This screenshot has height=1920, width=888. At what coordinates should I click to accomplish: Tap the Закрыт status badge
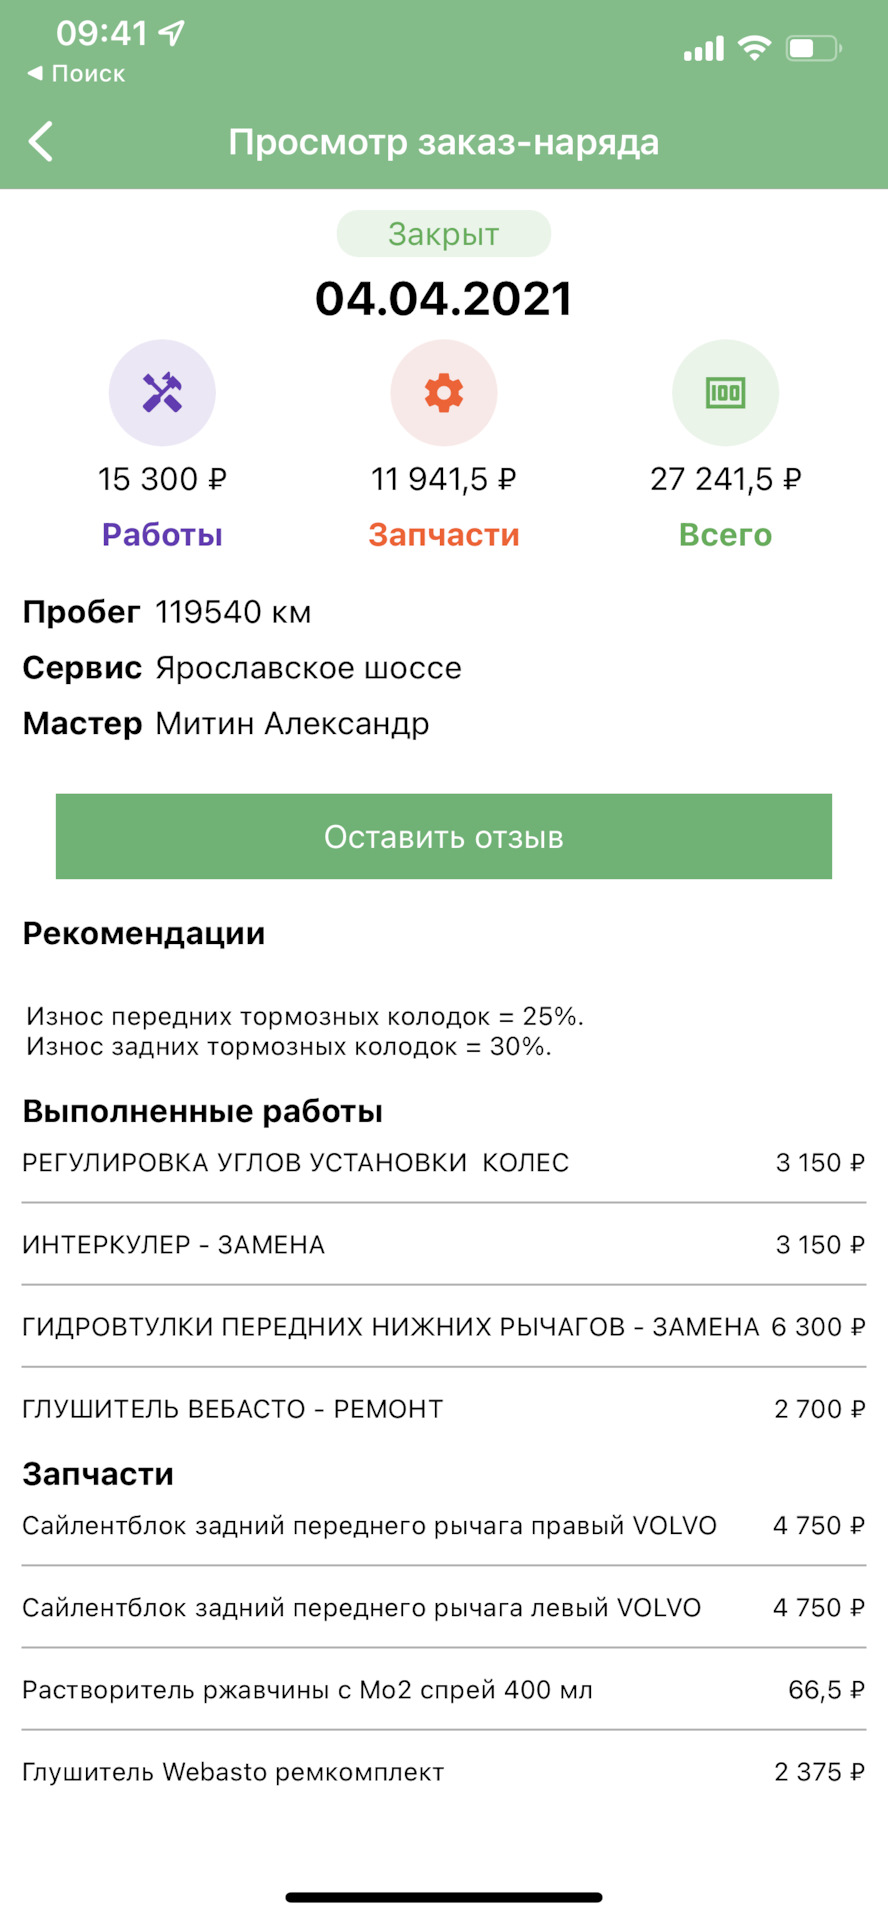click(444, 234)
